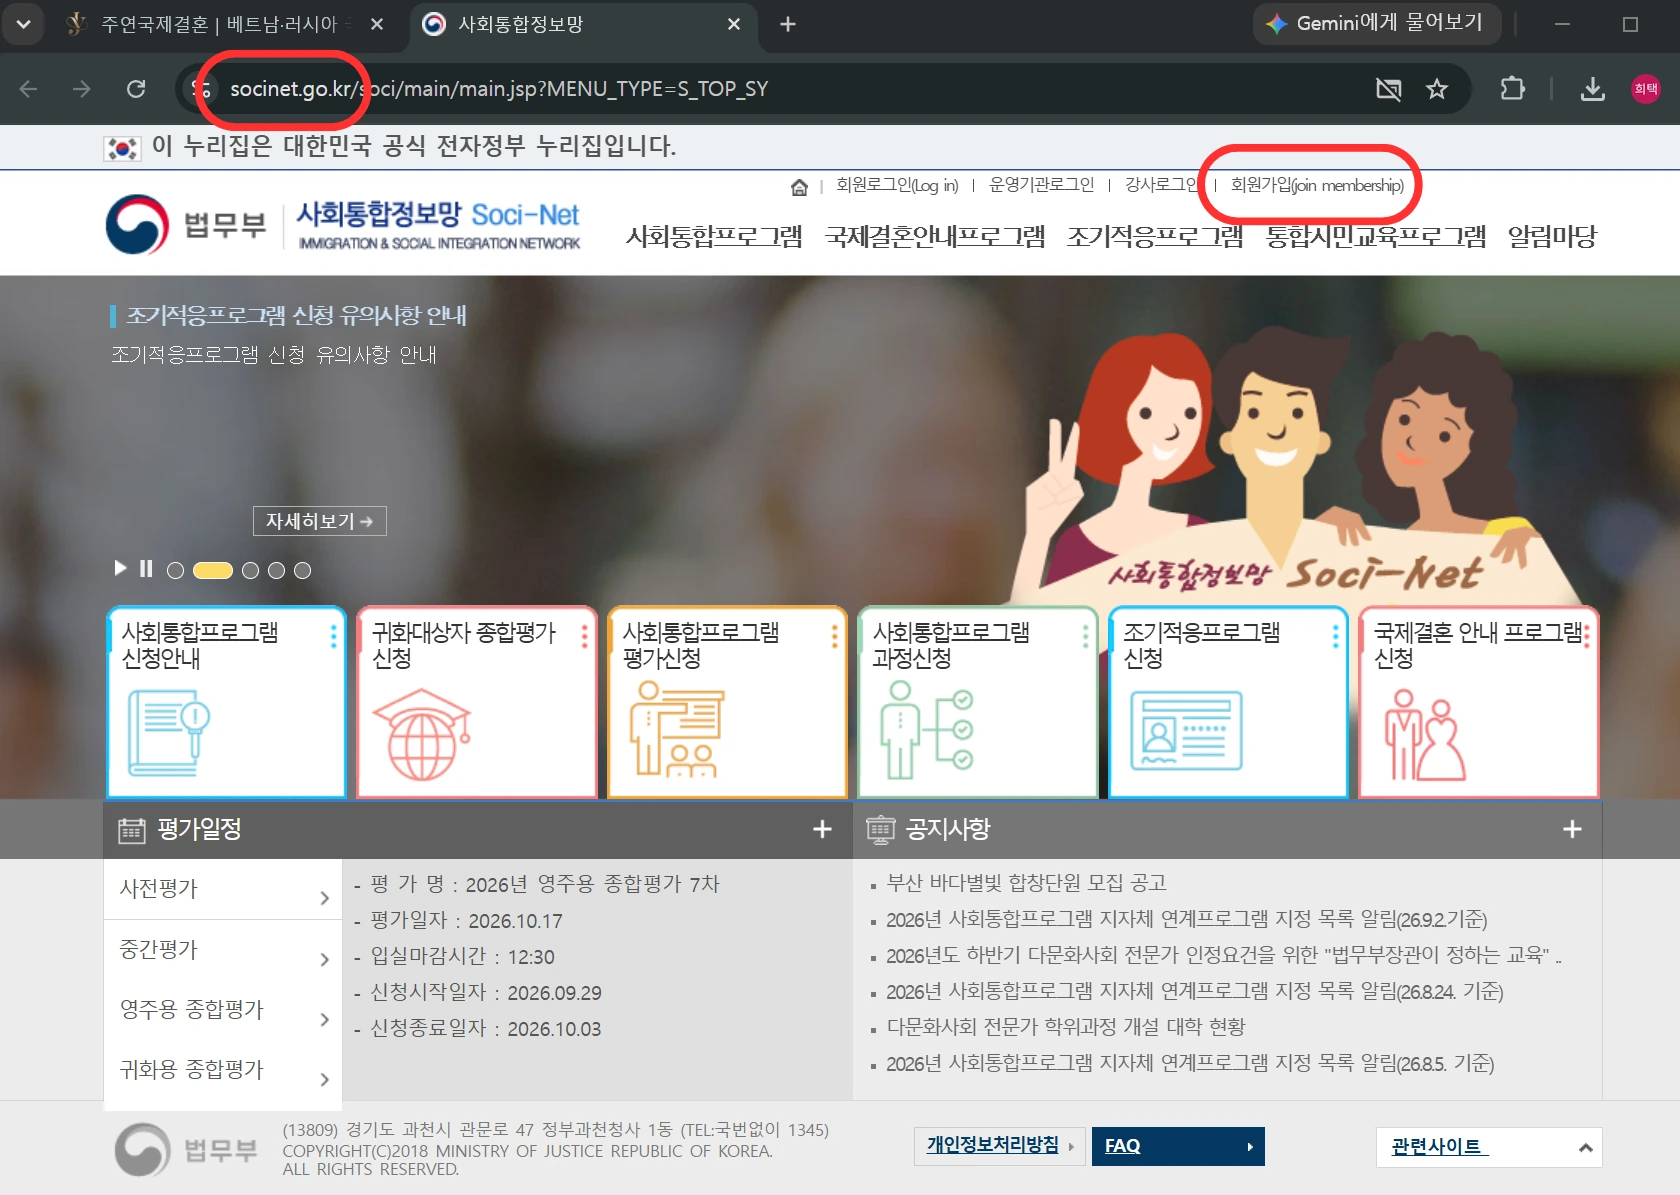Play the banner slideshow
1680x1195 pixels.
[x=120, y=568]
